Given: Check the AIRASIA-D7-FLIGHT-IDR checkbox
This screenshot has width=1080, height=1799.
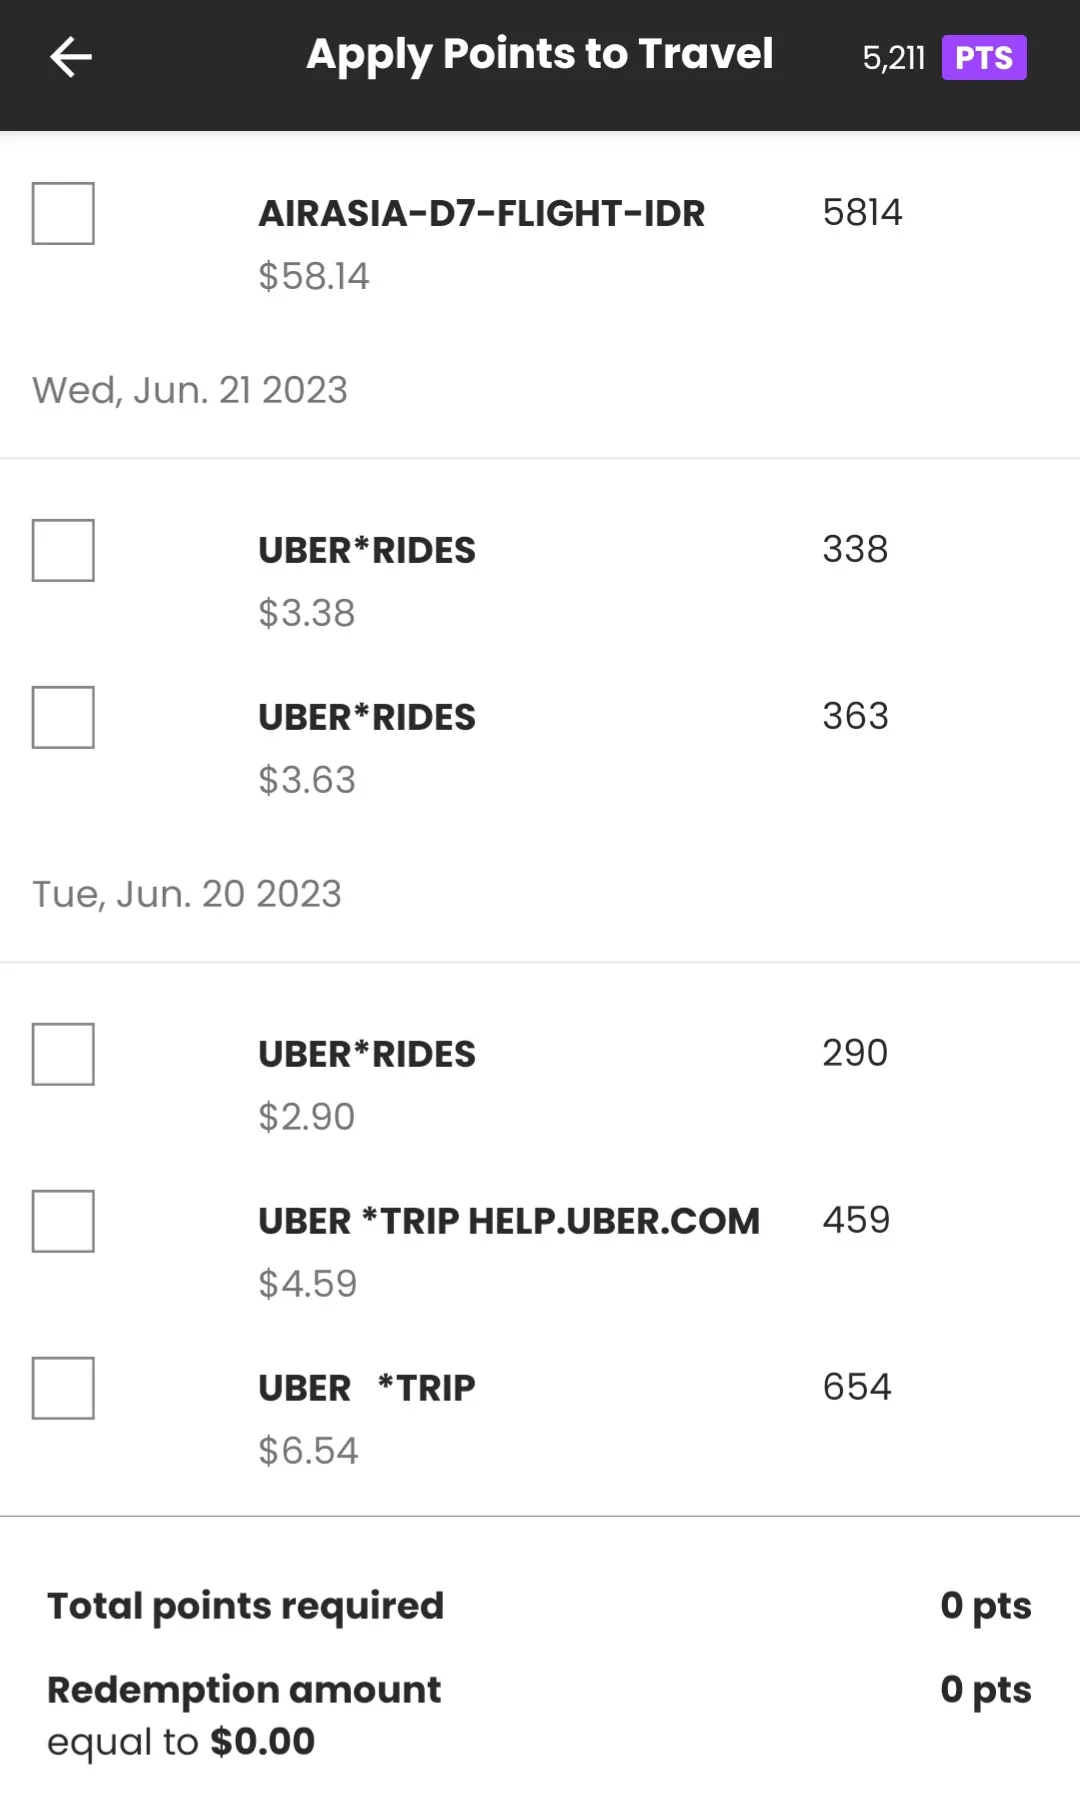Looking at the screenshot, I should pos(63,213).
